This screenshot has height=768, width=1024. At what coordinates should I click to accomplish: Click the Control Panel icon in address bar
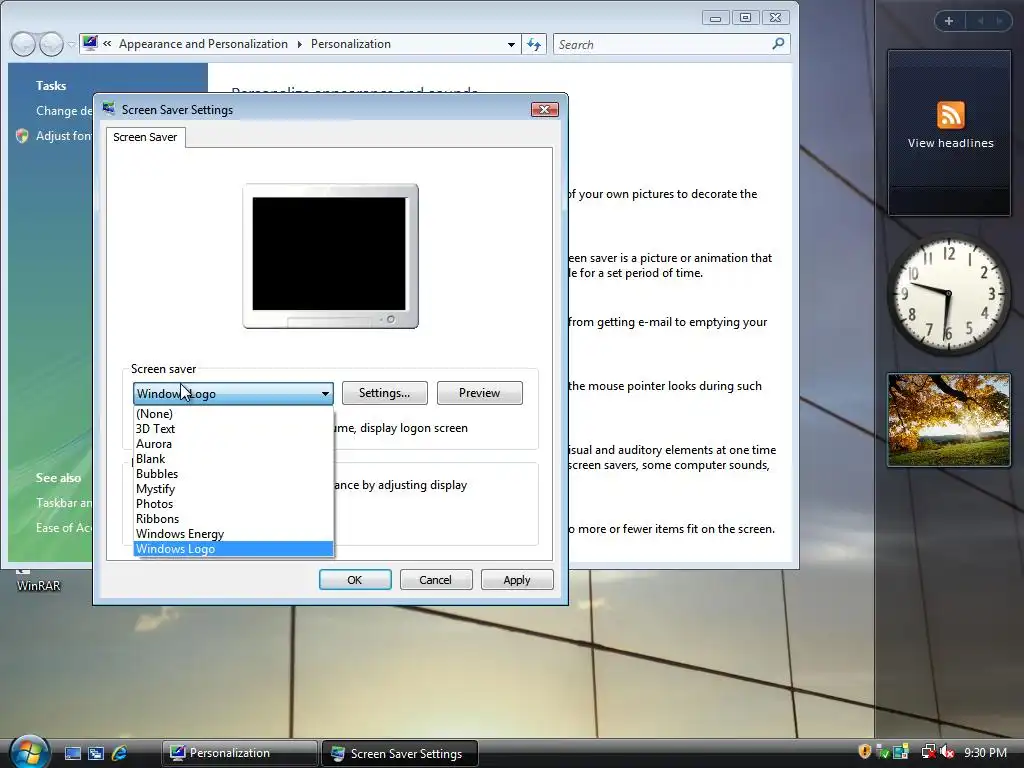pos(90,44)
